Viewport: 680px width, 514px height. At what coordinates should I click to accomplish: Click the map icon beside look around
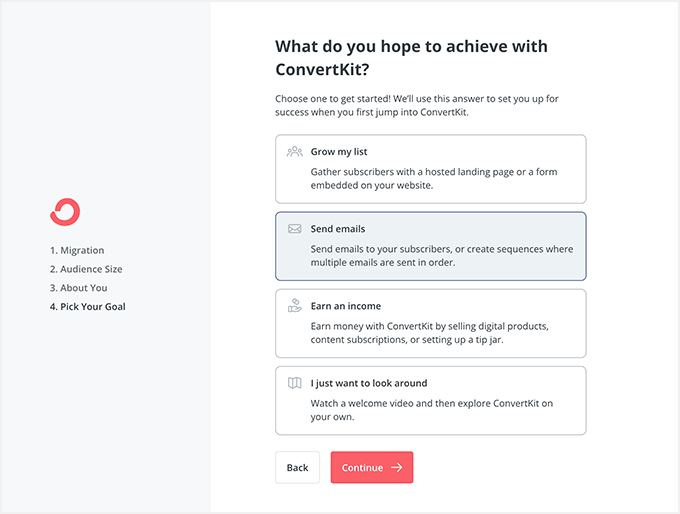[295, 383]
